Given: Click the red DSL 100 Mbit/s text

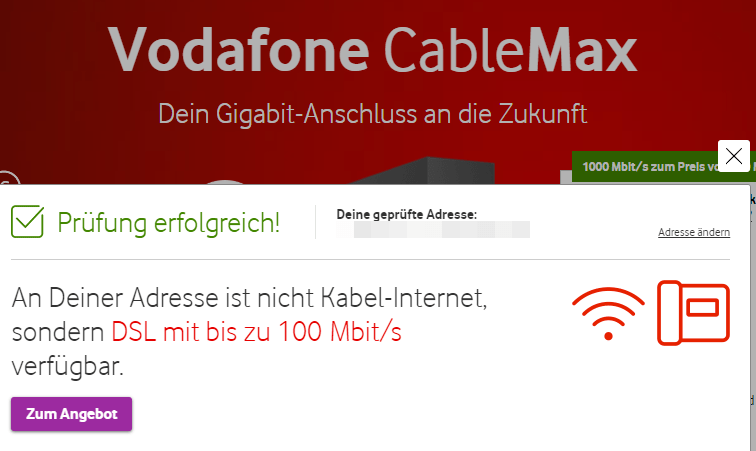Looking at the screenshot, I should click(256, 332).
